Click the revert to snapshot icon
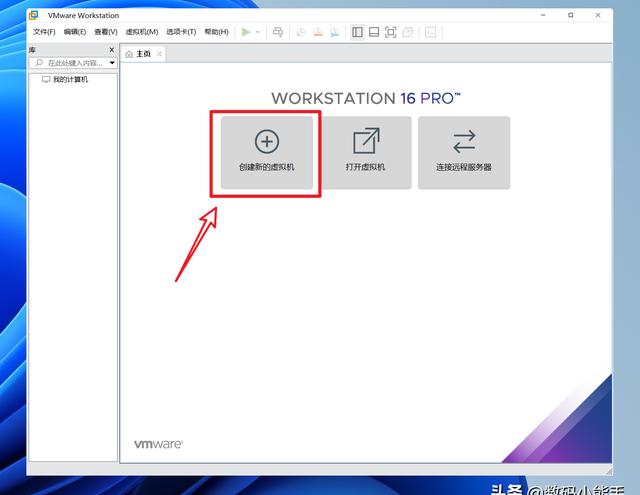Screen dimensions: 640x495 [318, 32]
